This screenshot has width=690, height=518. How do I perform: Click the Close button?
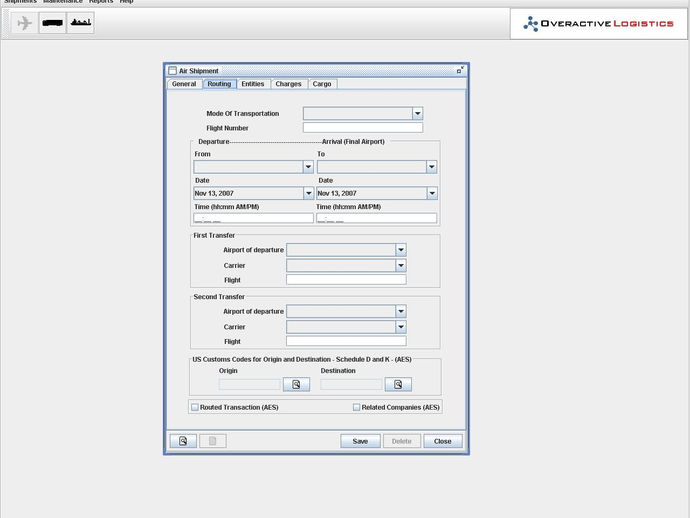[x=443, y=441]
